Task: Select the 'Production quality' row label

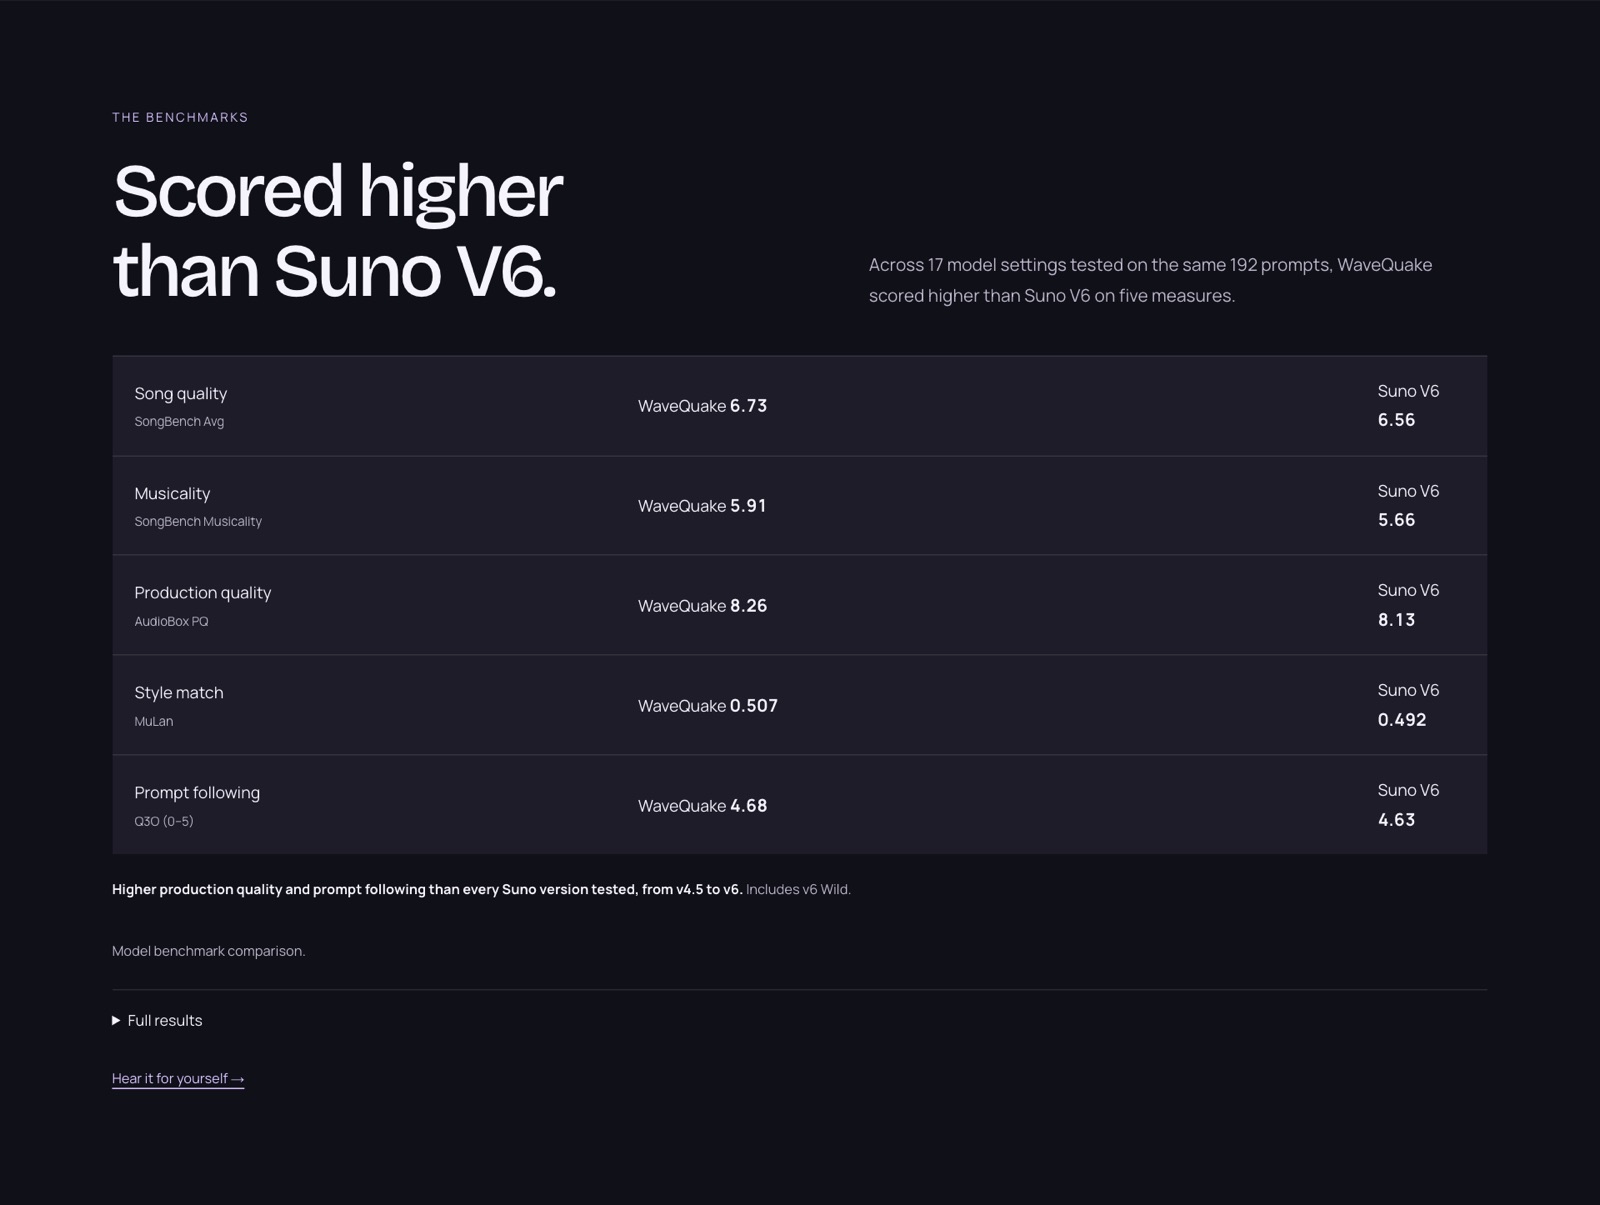Action: click(203, 592)
